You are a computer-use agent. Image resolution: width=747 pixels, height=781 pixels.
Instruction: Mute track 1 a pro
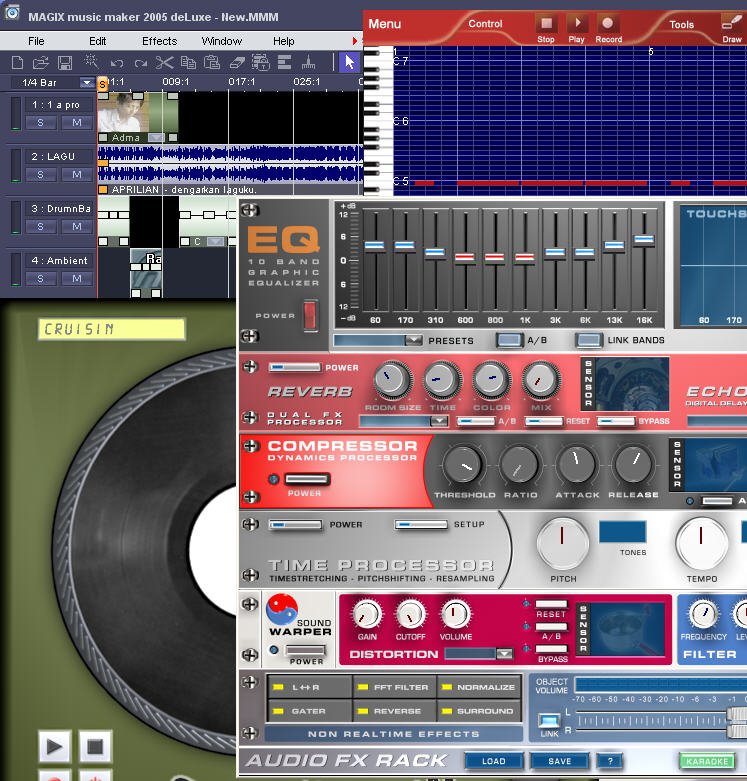pyautogui.click(x=77, y=123)
